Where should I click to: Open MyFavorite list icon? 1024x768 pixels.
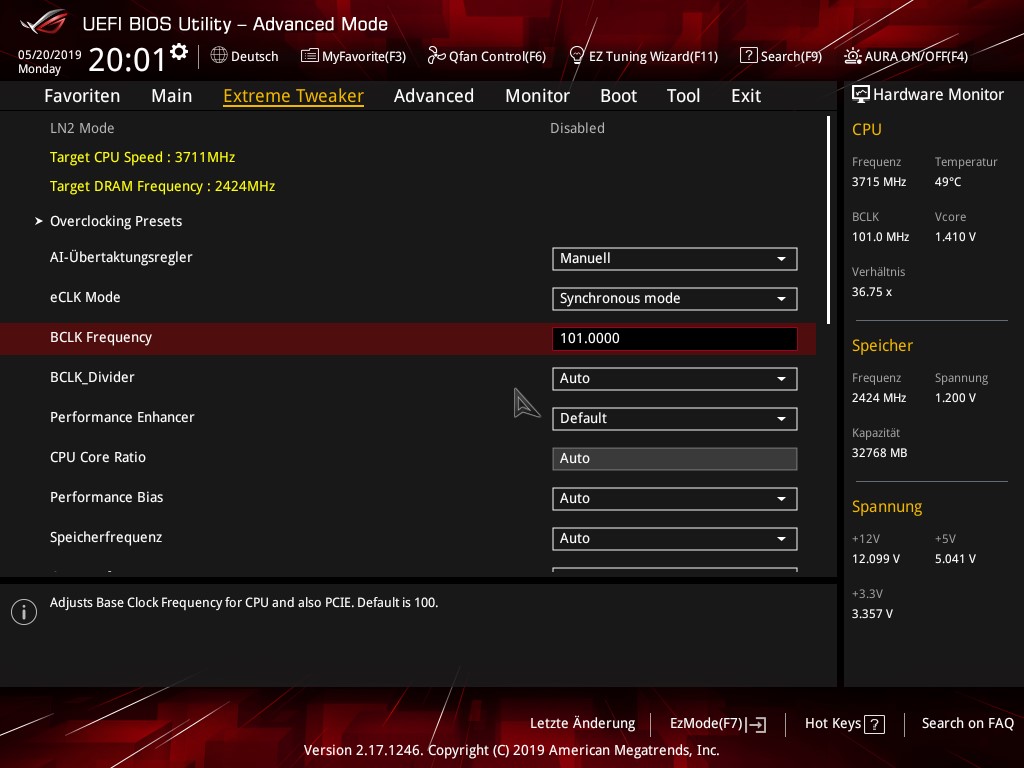point(310,56)
